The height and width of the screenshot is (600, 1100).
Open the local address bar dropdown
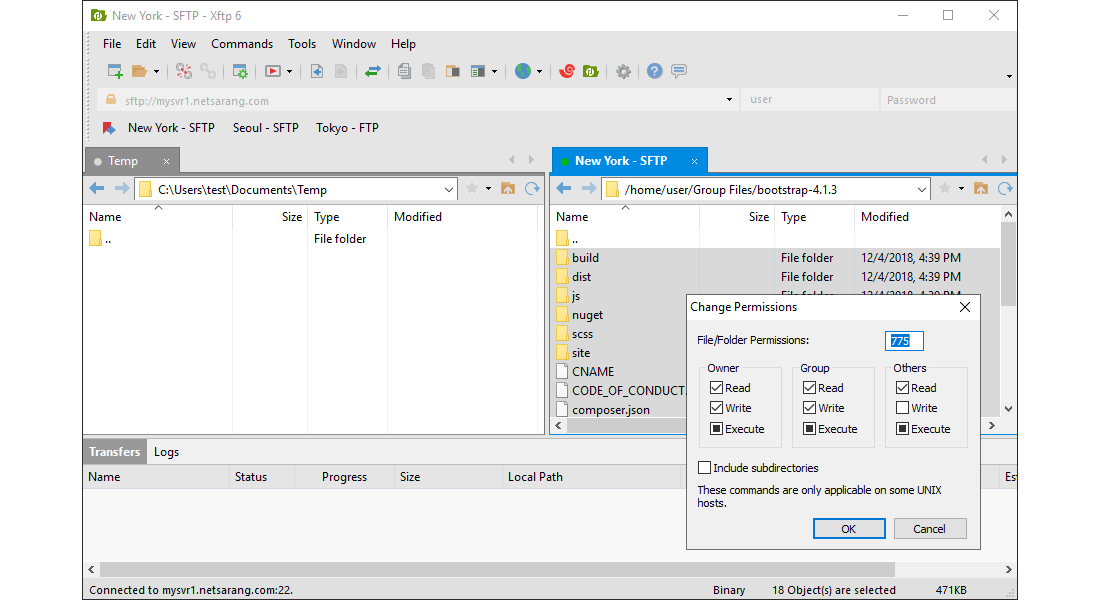click(x=450, y=188)
